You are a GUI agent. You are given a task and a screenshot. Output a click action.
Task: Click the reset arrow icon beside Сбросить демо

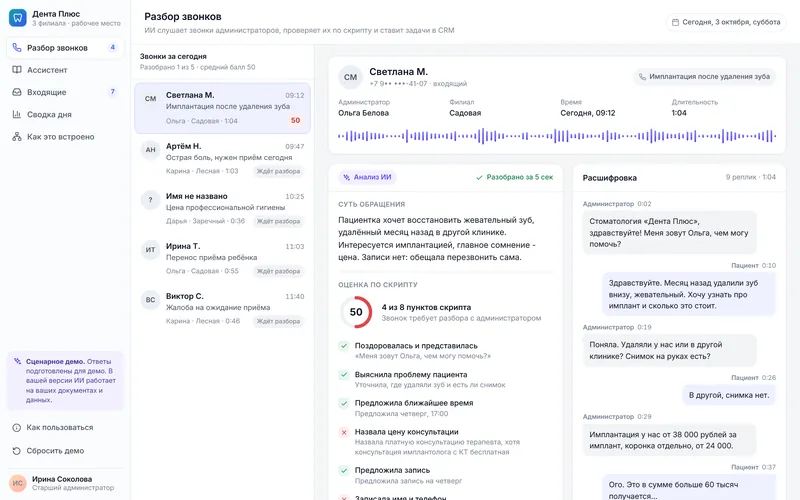[16, 451]
